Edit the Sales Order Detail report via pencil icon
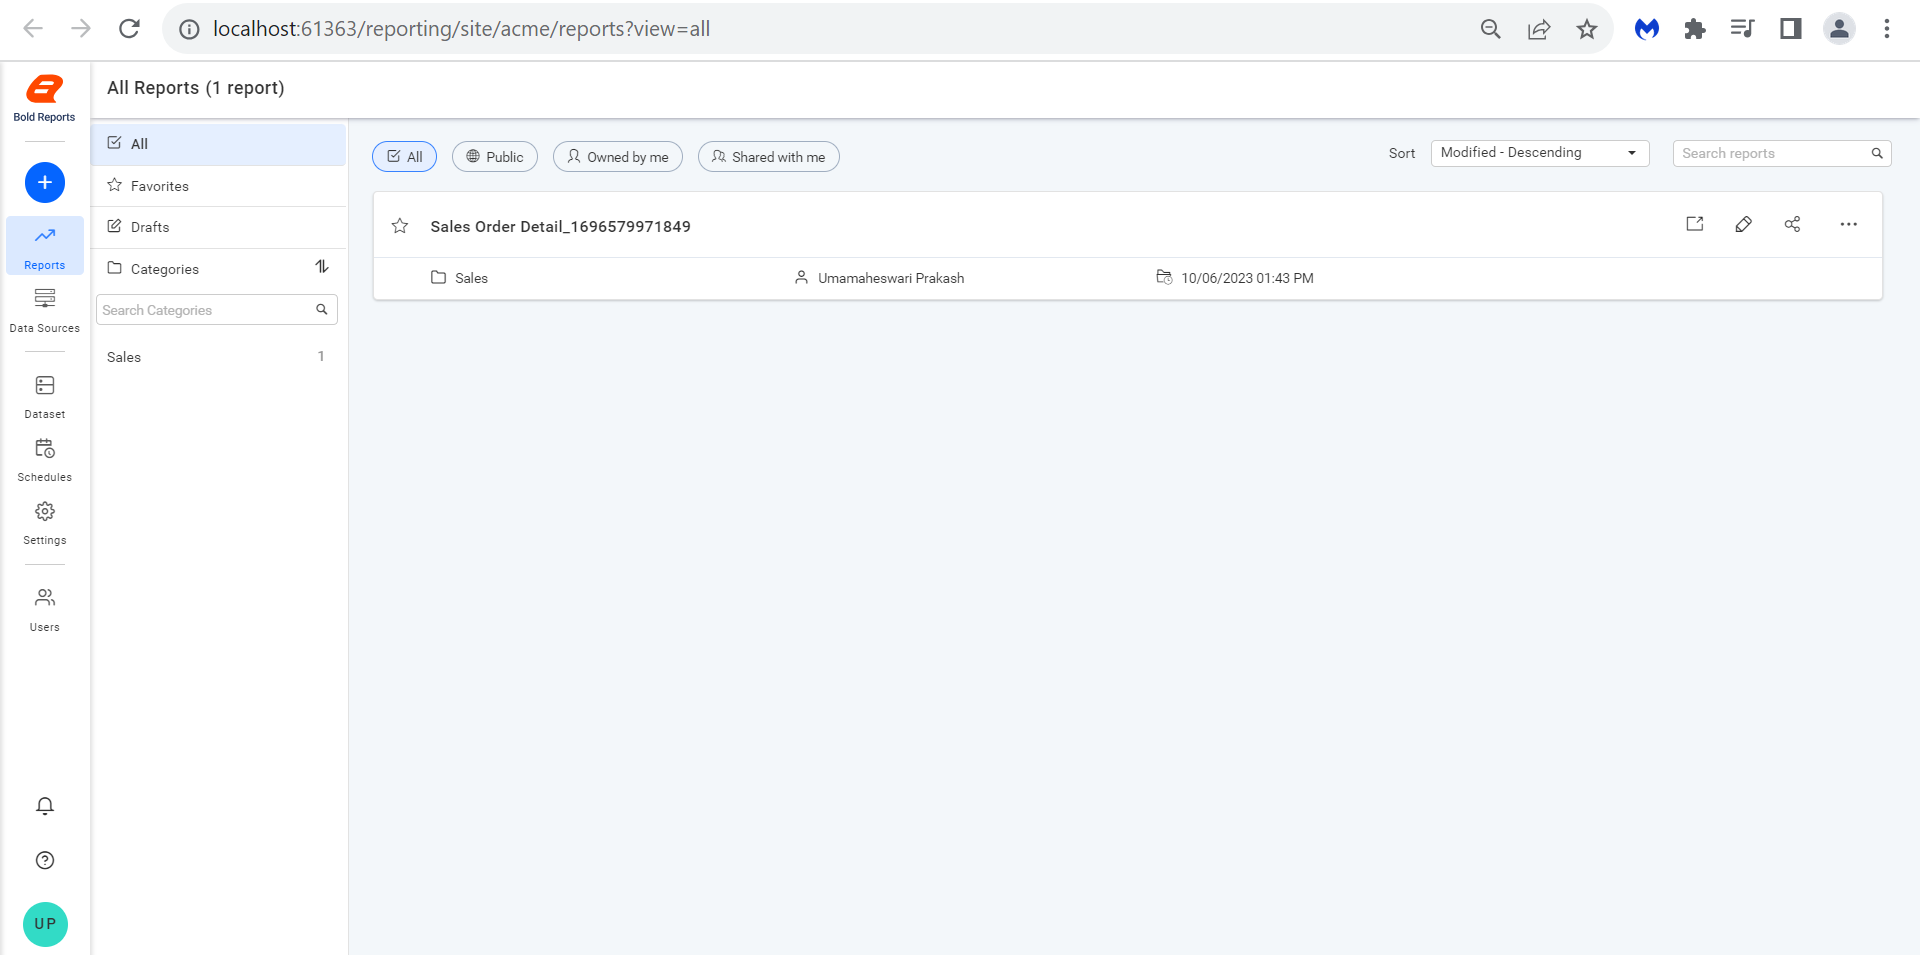 pyautogui.click(x=1743, y=224)
